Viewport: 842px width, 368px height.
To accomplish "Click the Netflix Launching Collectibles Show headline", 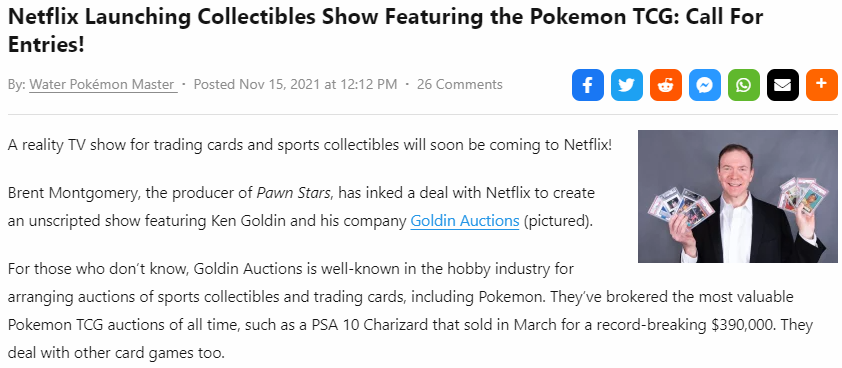I will click(385, 30).
